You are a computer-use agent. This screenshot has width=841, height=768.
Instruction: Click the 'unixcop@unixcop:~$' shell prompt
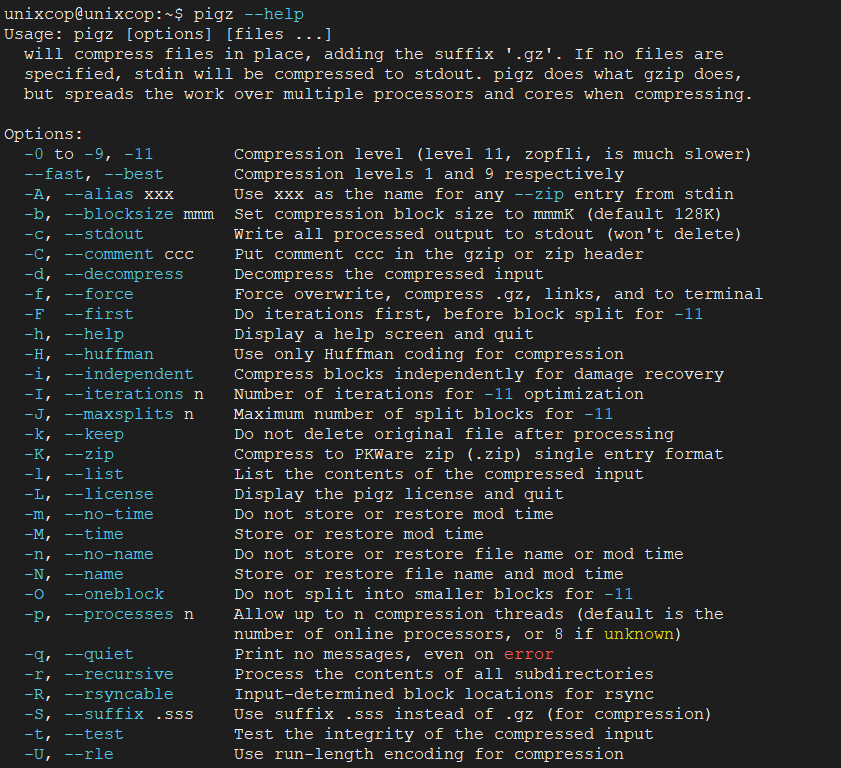93,14
